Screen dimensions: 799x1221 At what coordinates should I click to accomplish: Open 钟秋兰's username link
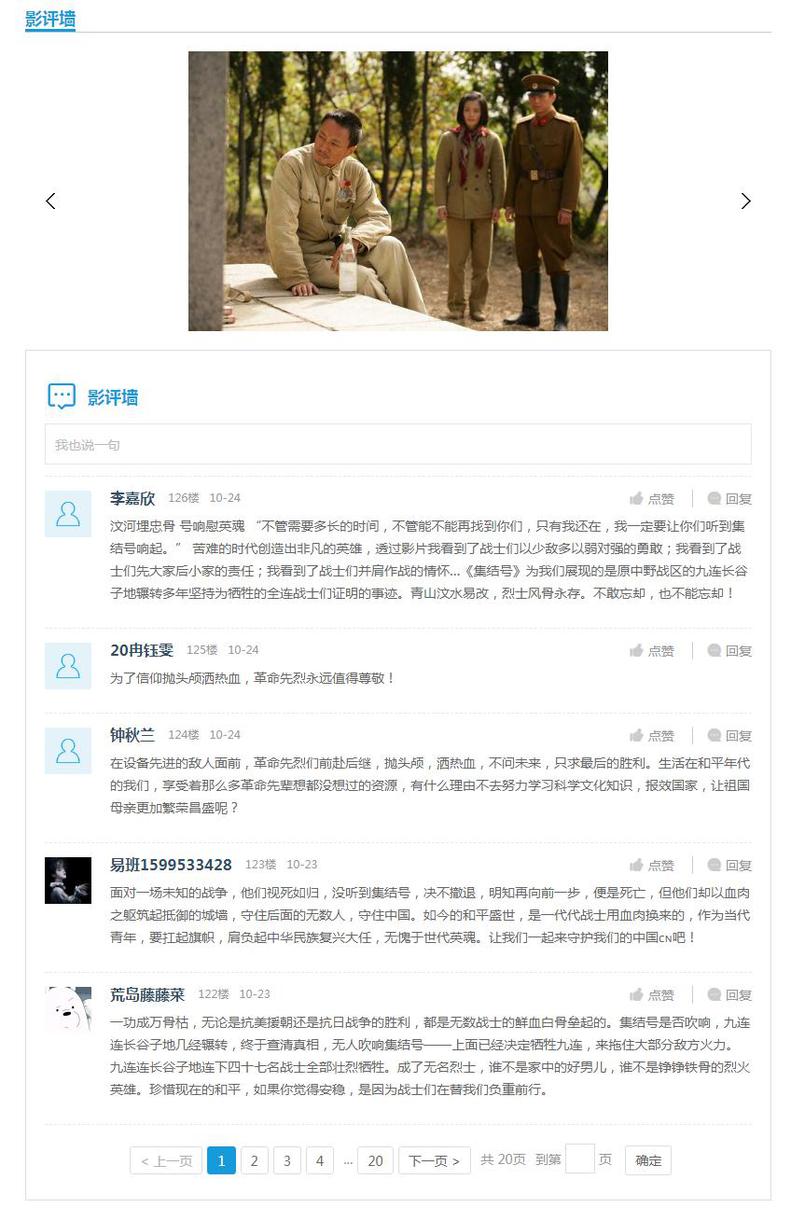[x=132, y=735]
